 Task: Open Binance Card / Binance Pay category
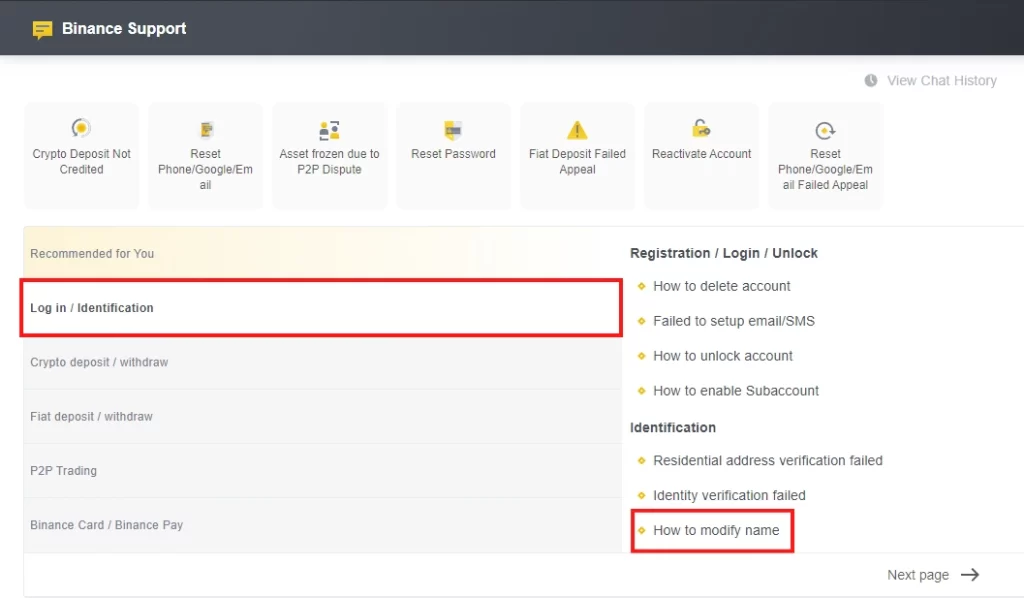pos(323,525)
